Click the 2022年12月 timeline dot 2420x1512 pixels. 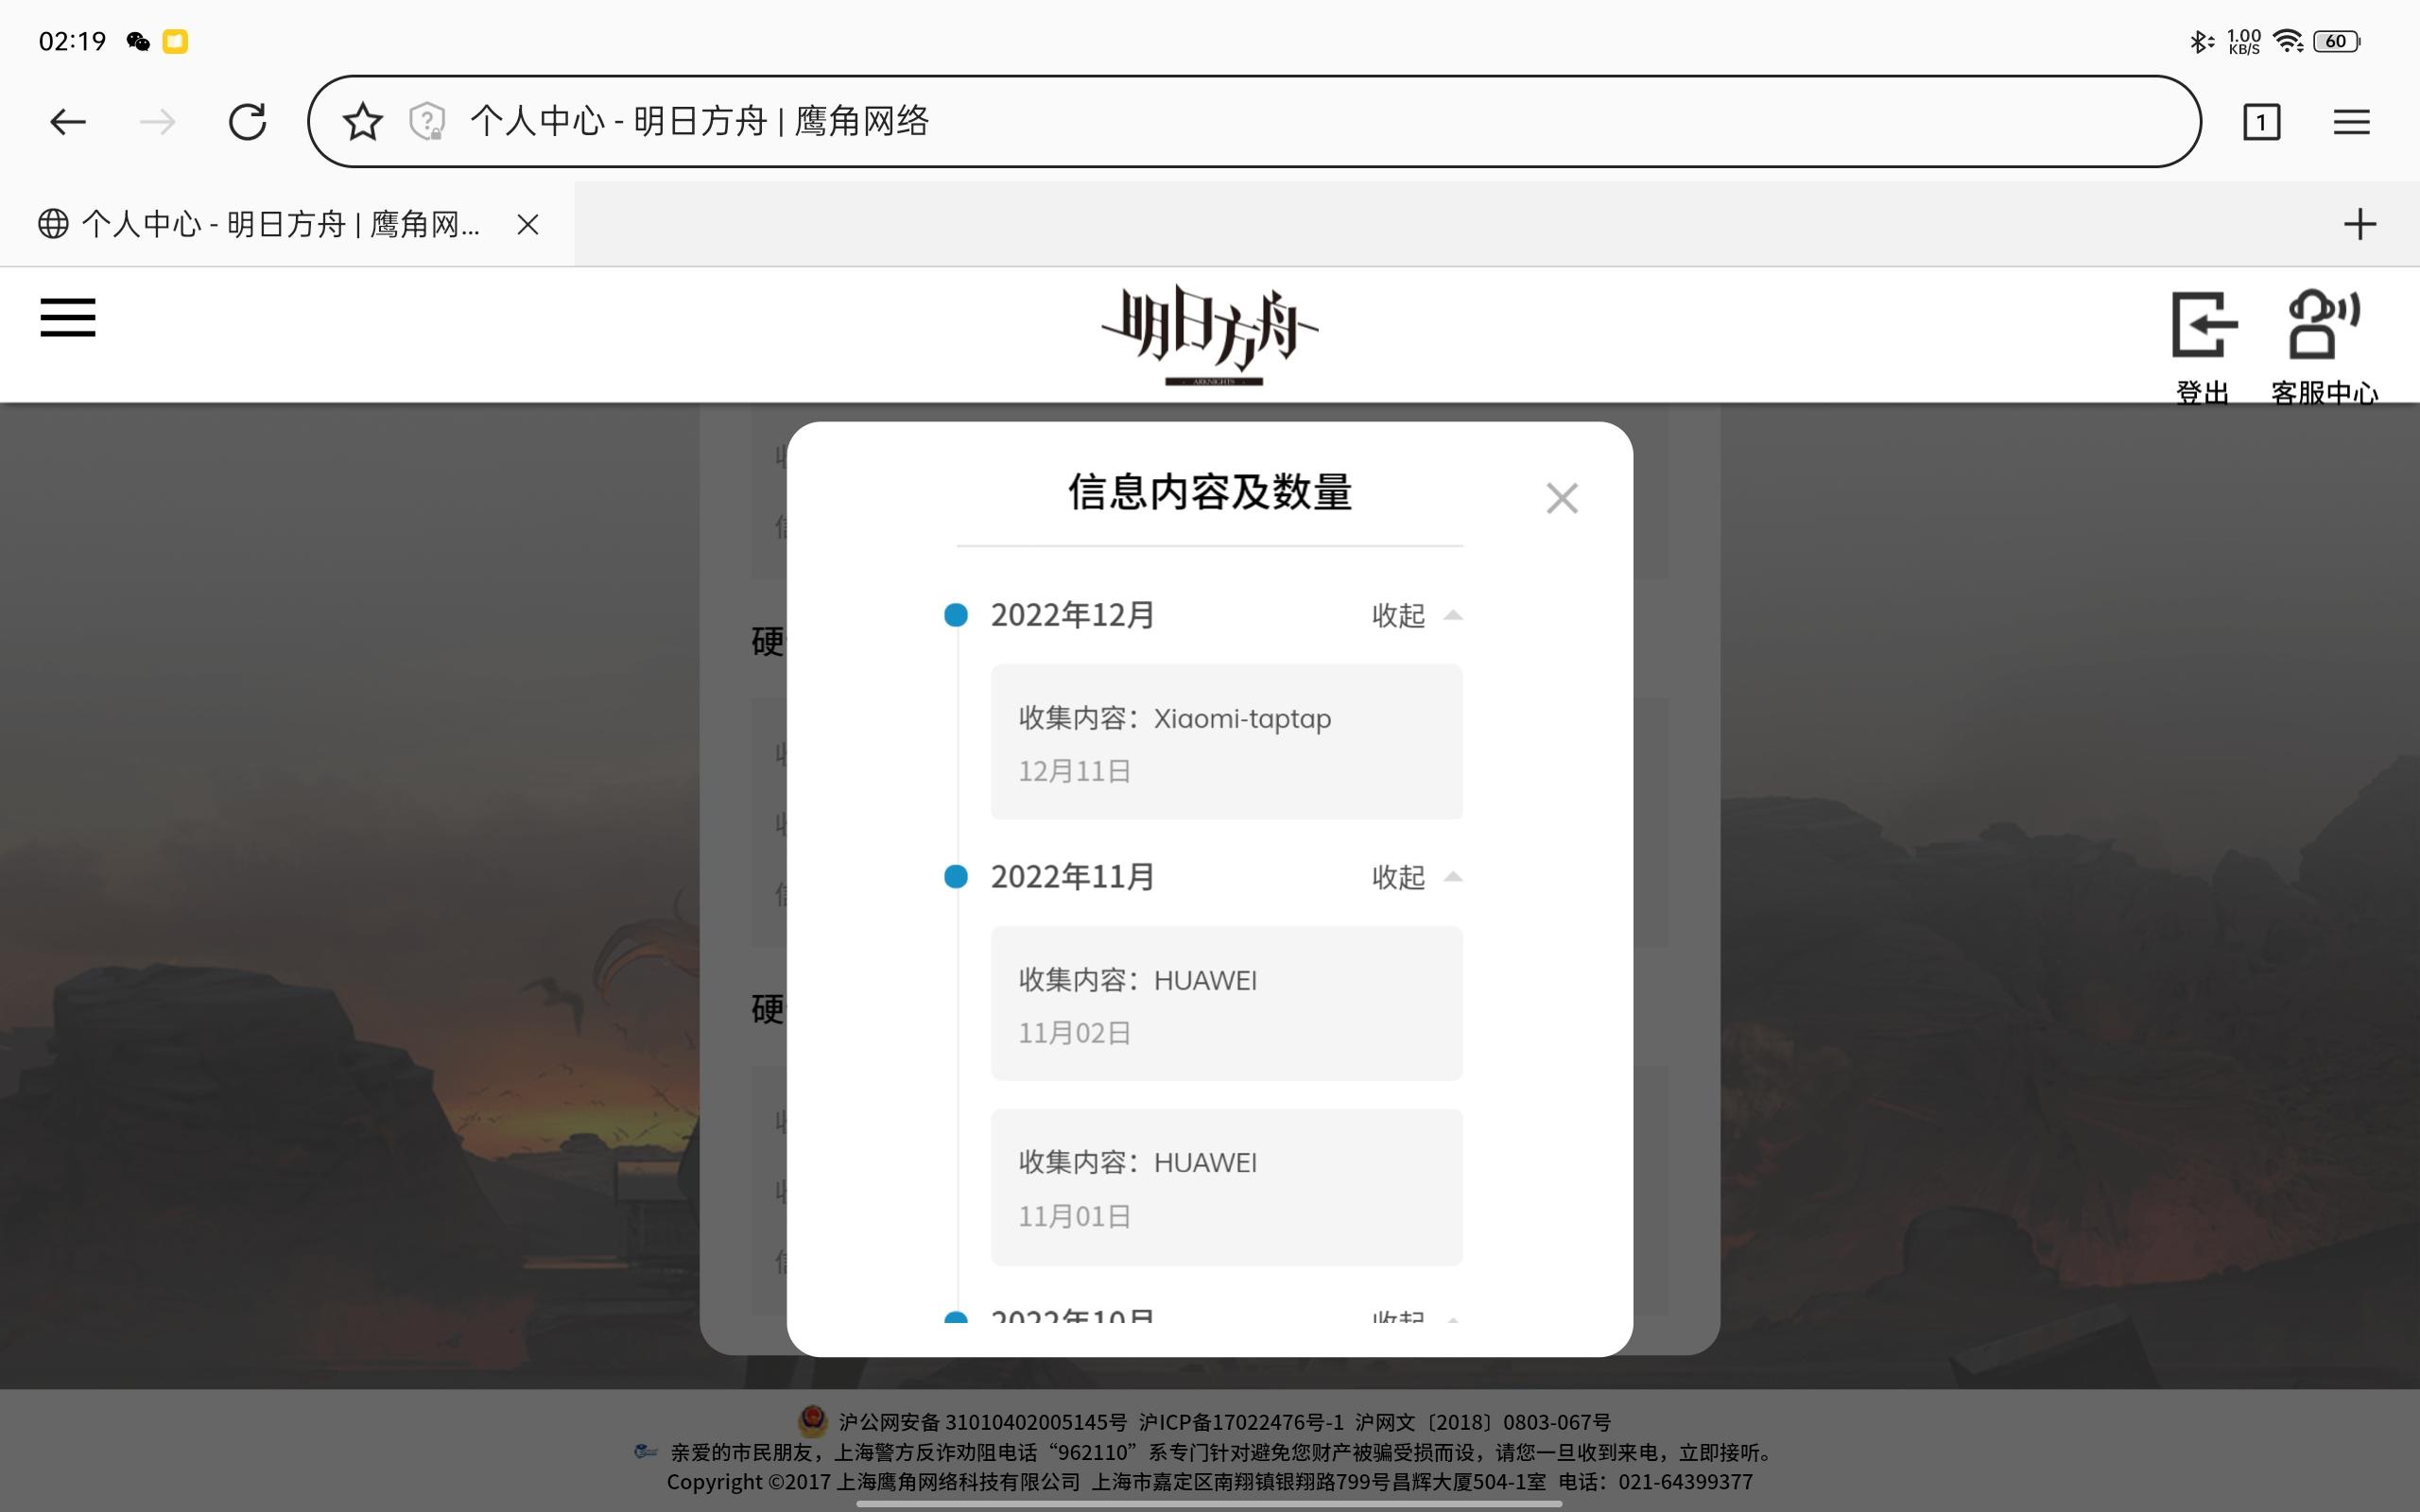point(956,615)
